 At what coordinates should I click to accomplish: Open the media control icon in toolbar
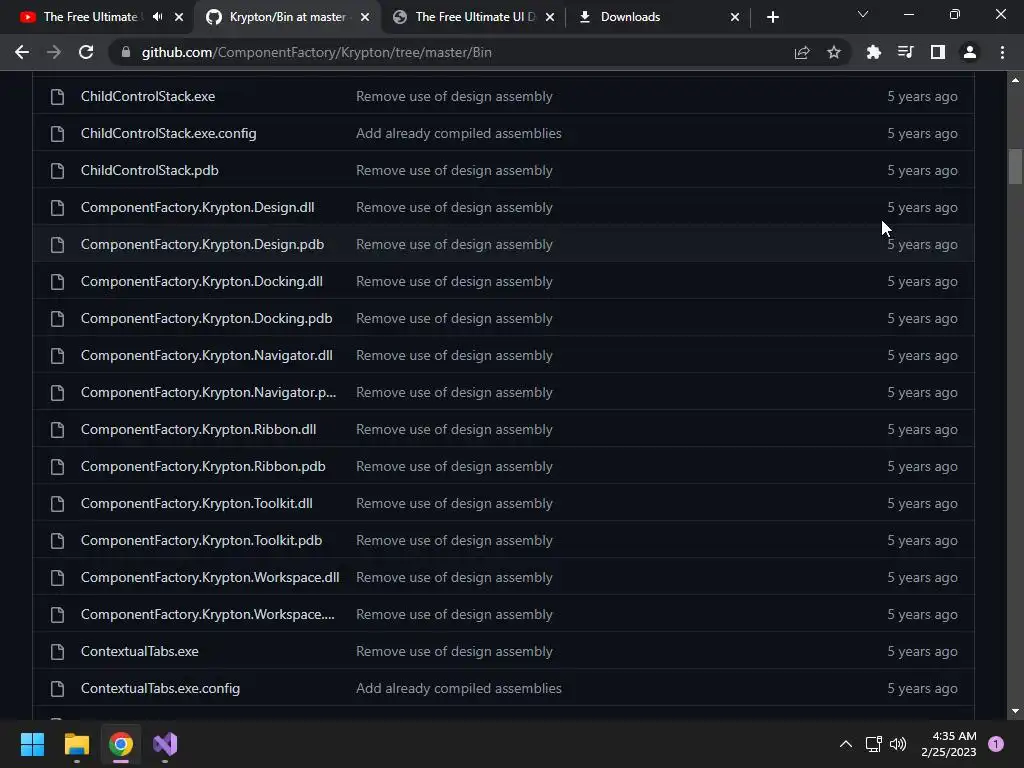(905, 52)
